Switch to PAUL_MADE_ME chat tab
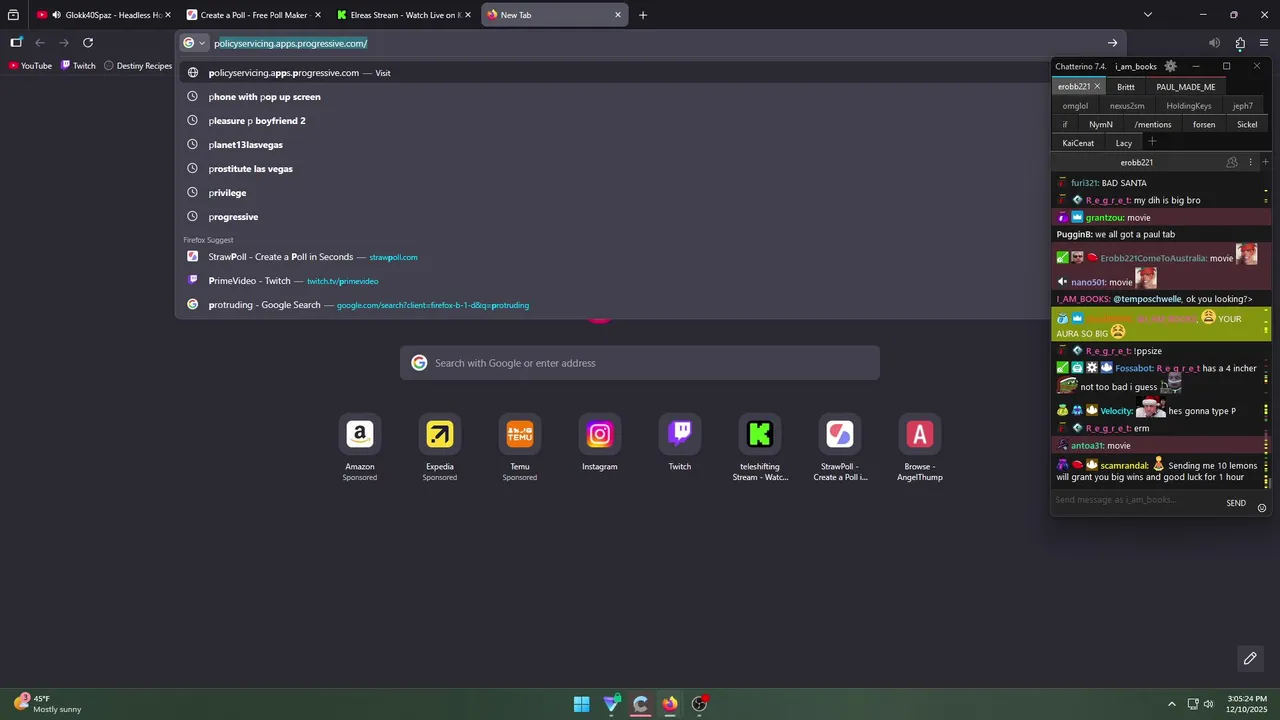Viewport: 1280px width, 720px height. pyautogui.click(x=1186, y=87)
